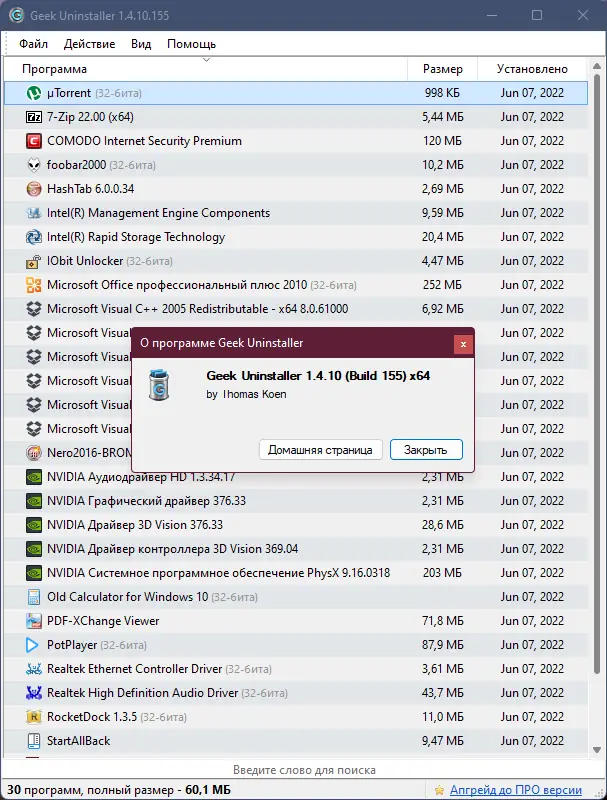Click Realtek High Definition Audio icon

point(34,693)
